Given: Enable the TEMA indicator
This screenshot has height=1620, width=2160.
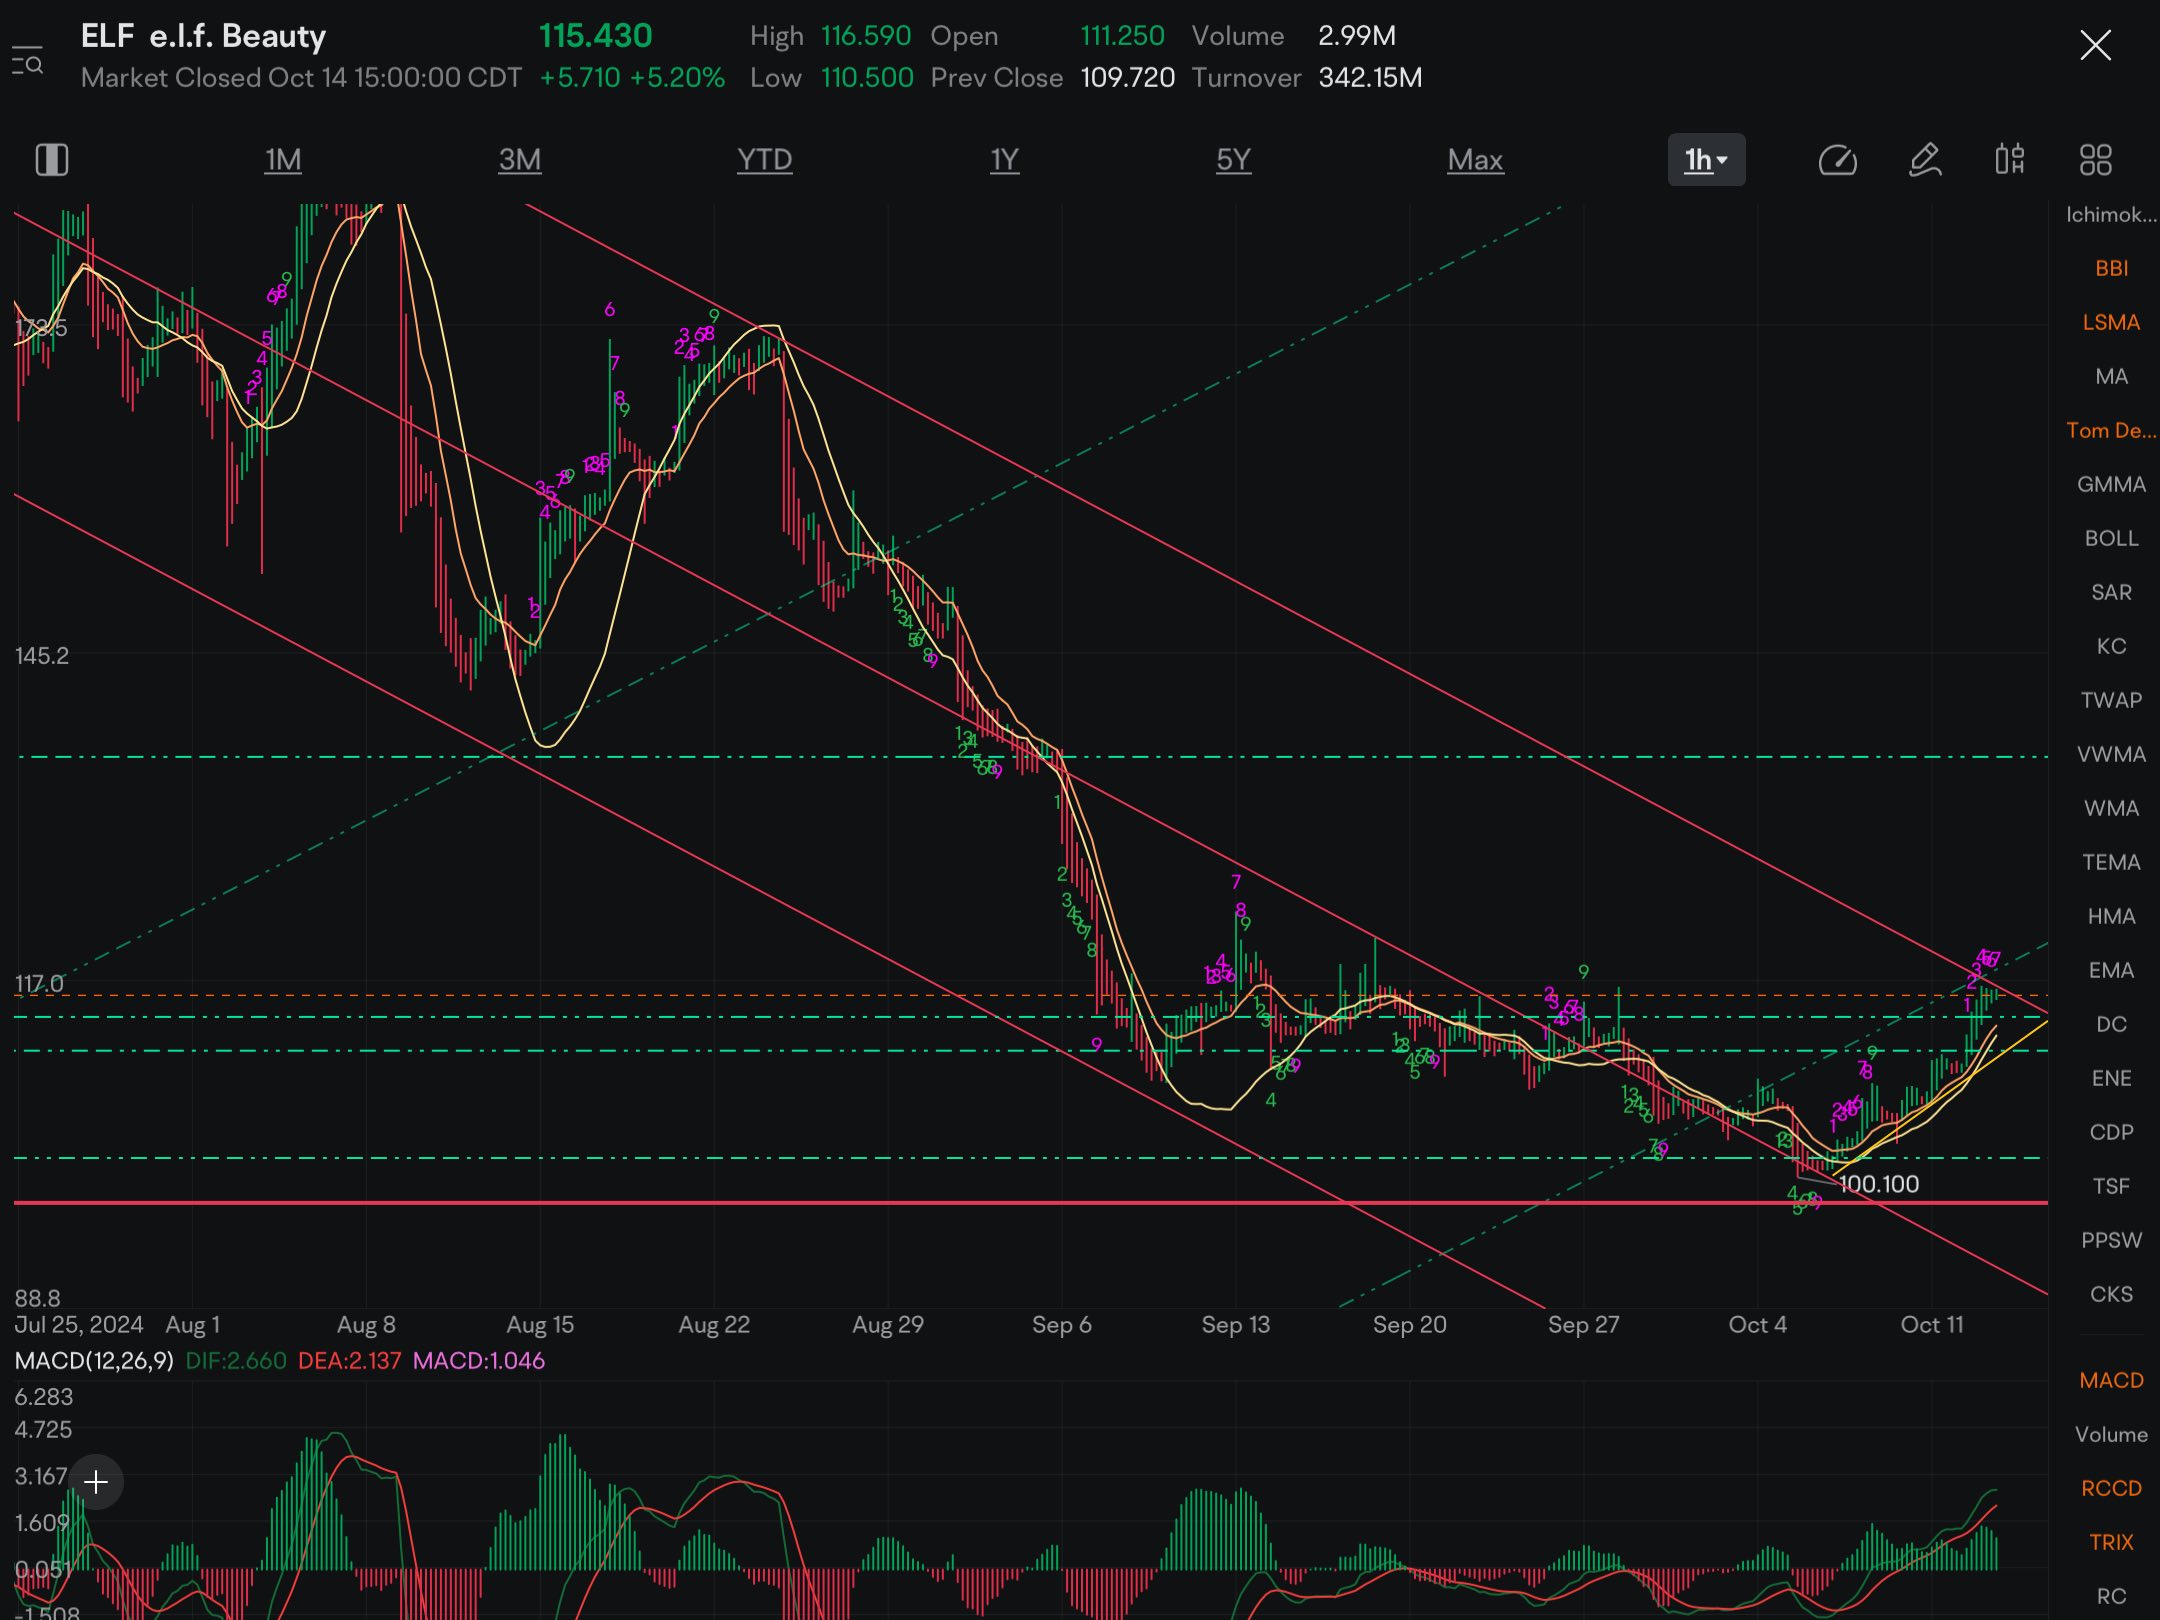Looking at the screenshot, I should pyautogui.click(x=2111, y=863).
